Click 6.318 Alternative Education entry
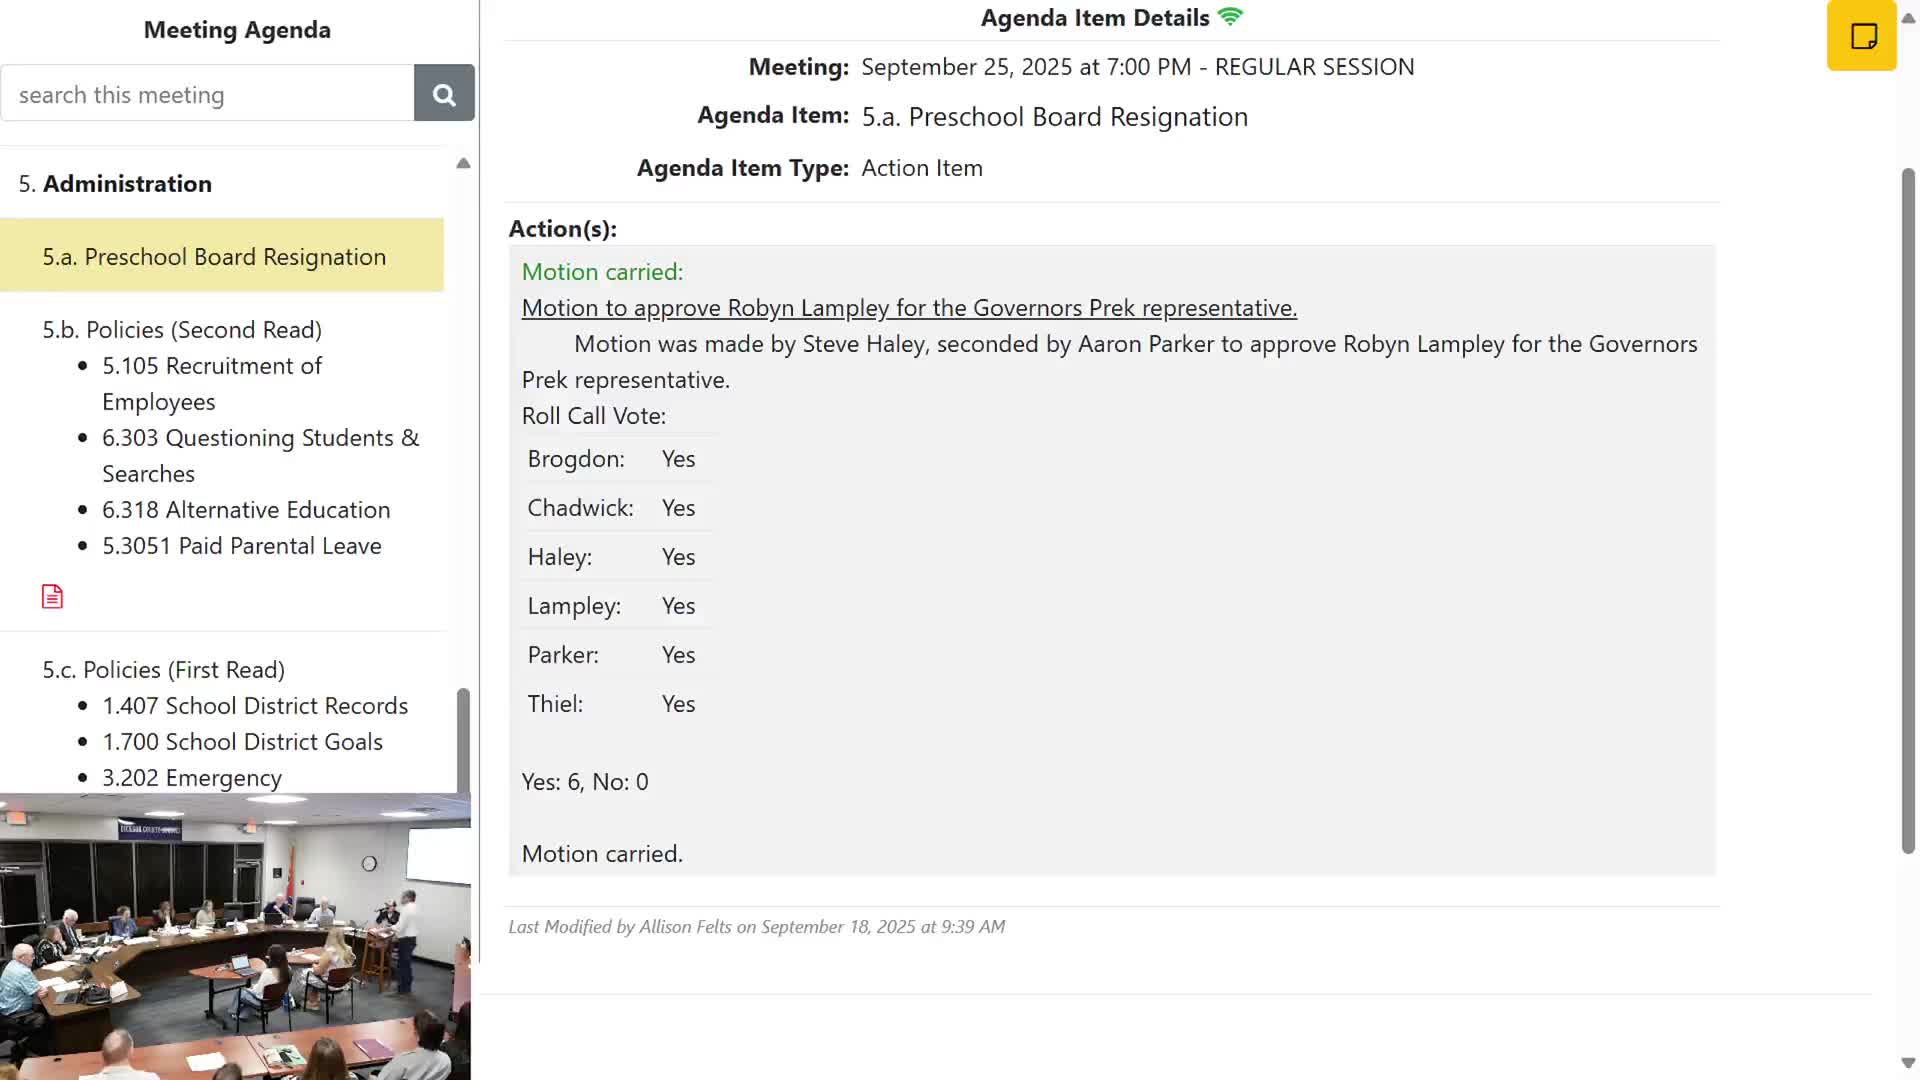Viewport: 1920px width, 1080px height. coord(246,510)
